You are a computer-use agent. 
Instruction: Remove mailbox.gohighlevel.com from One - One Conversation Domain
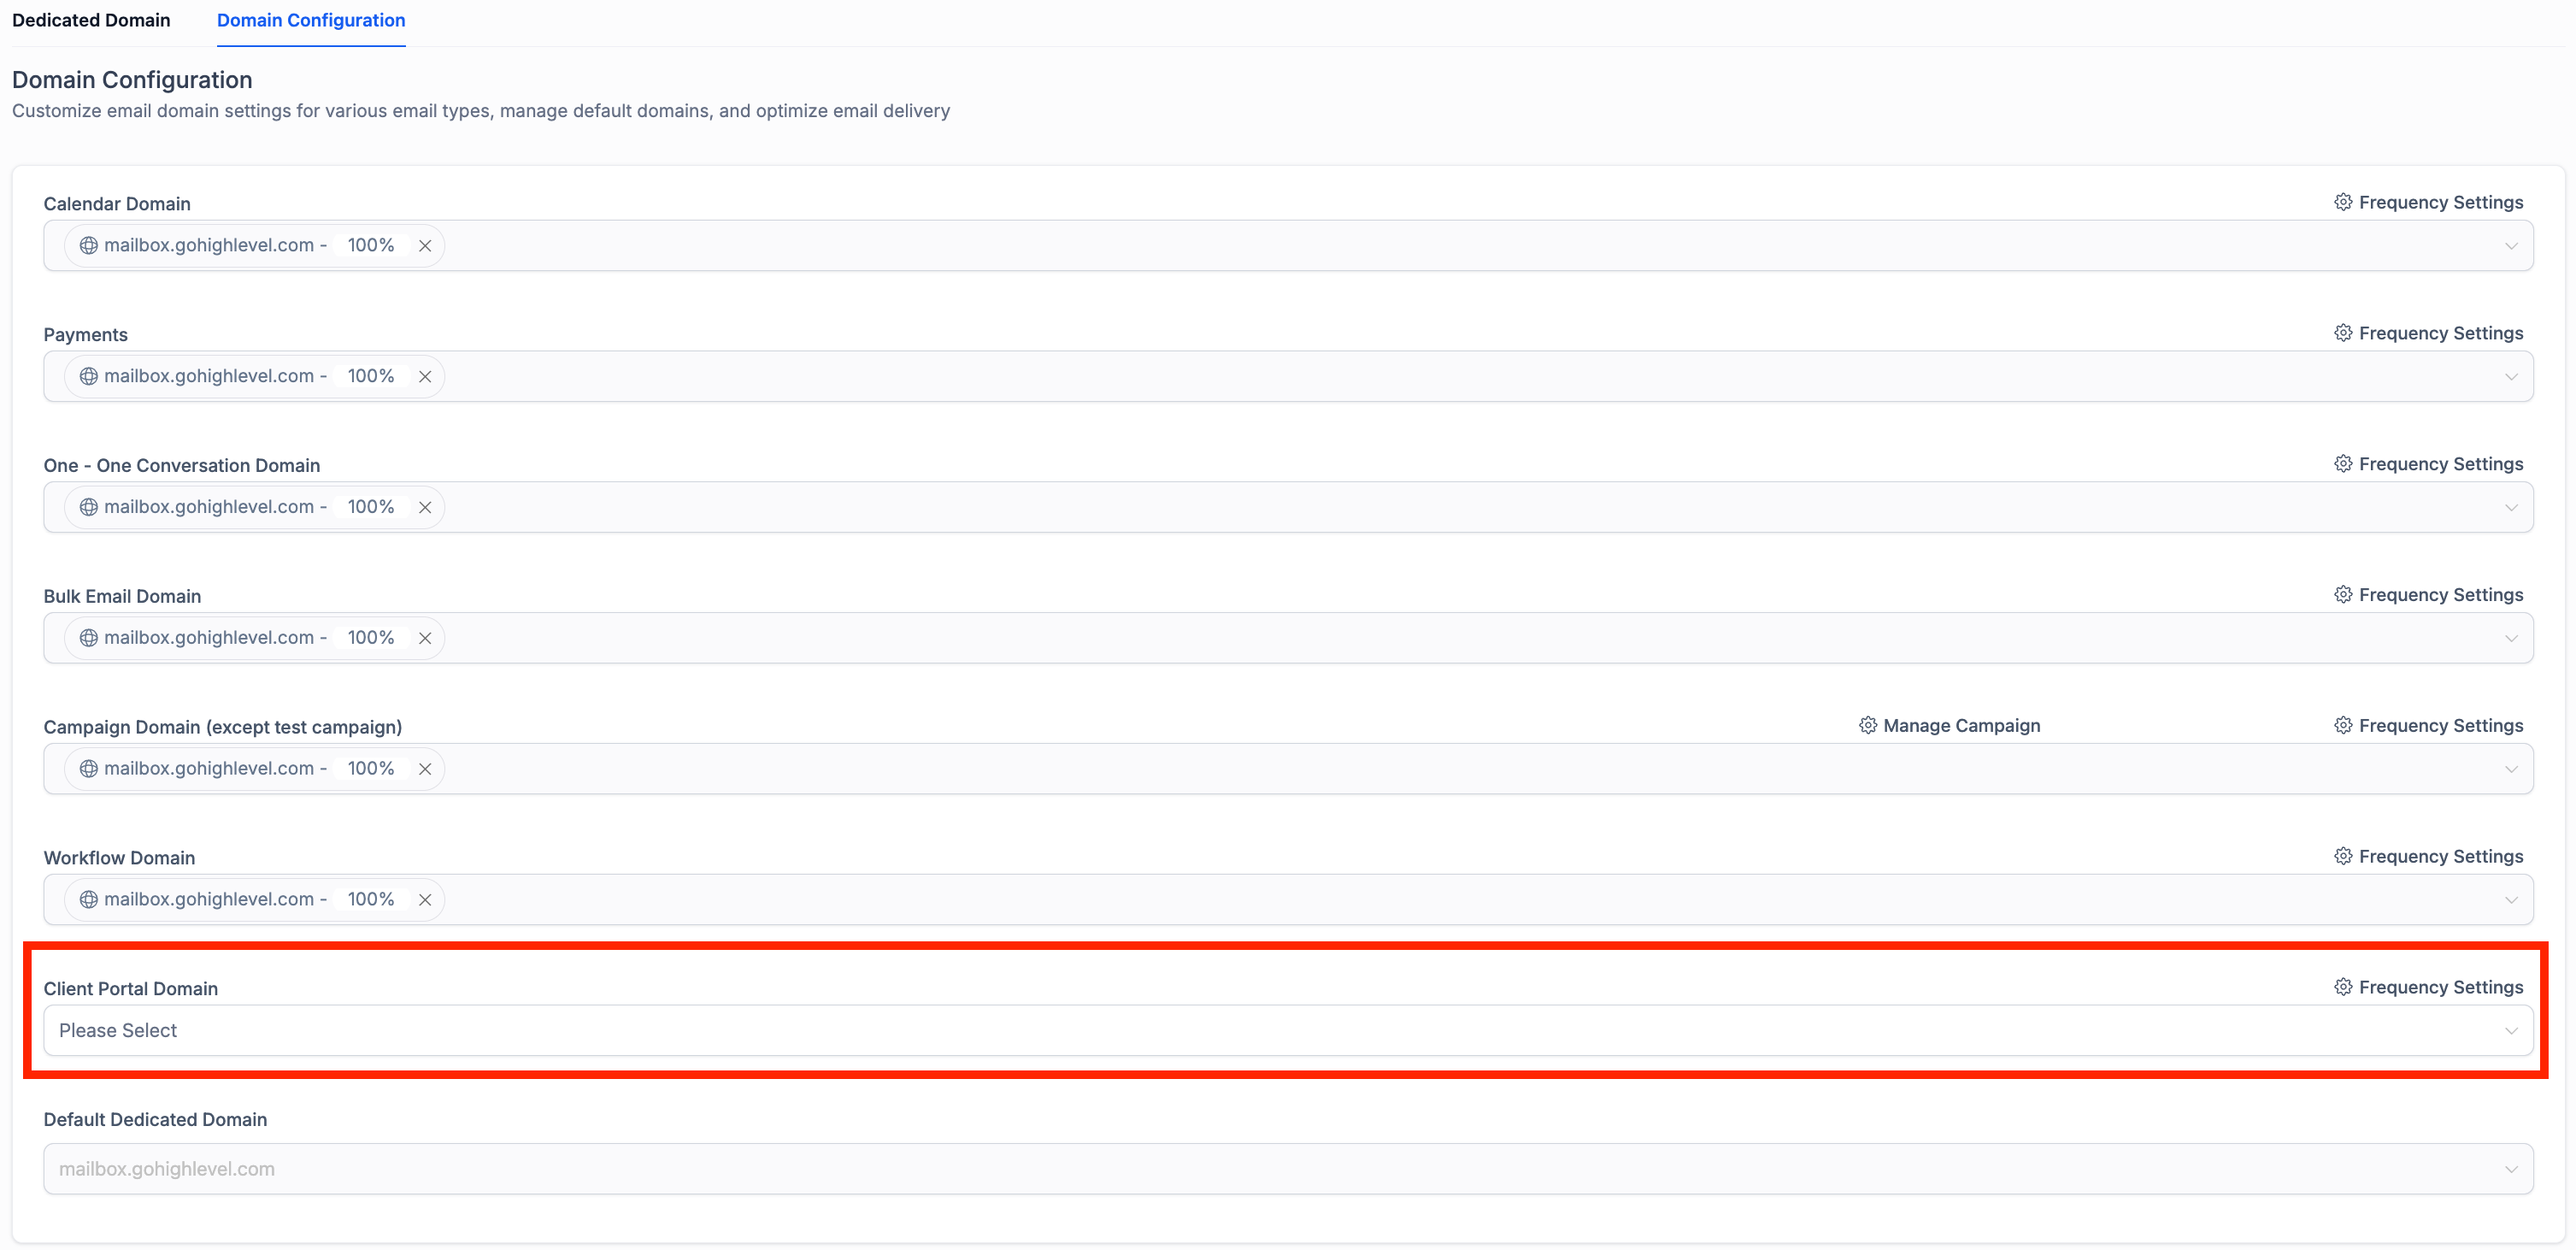pyautogui.click(x=425, y=508)
